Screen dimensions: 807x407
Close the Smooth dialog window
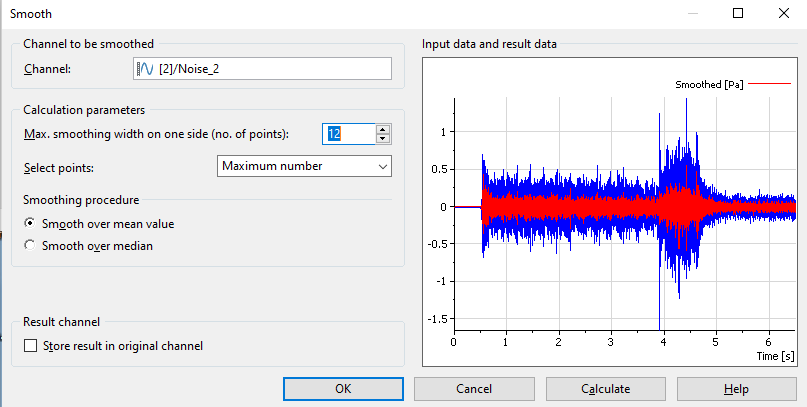click(x=783, y=14)
